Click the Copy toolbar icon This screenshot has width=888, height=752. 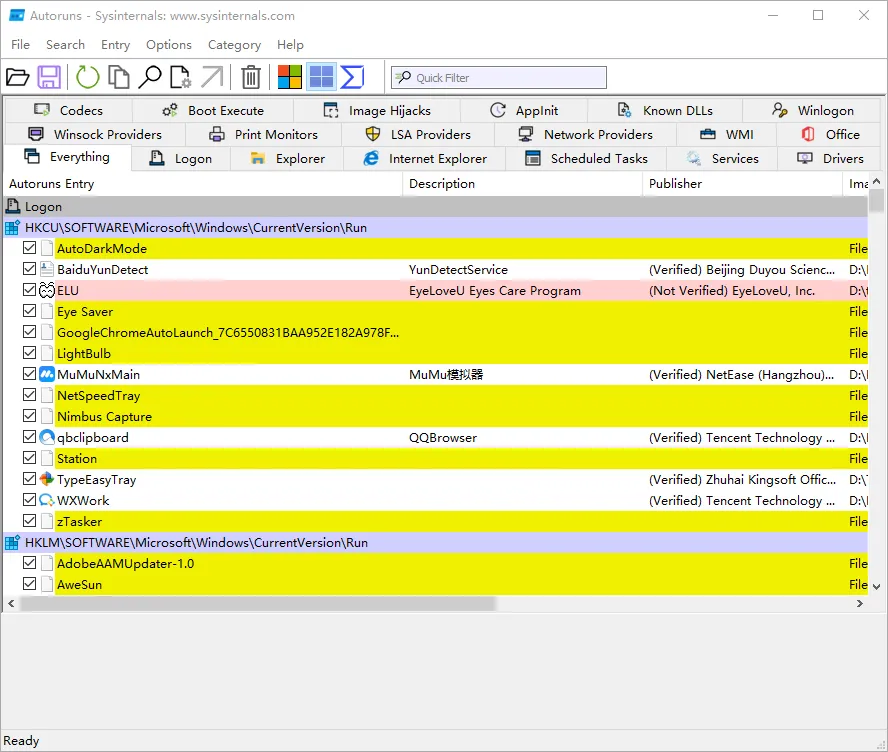coord(118,77)
